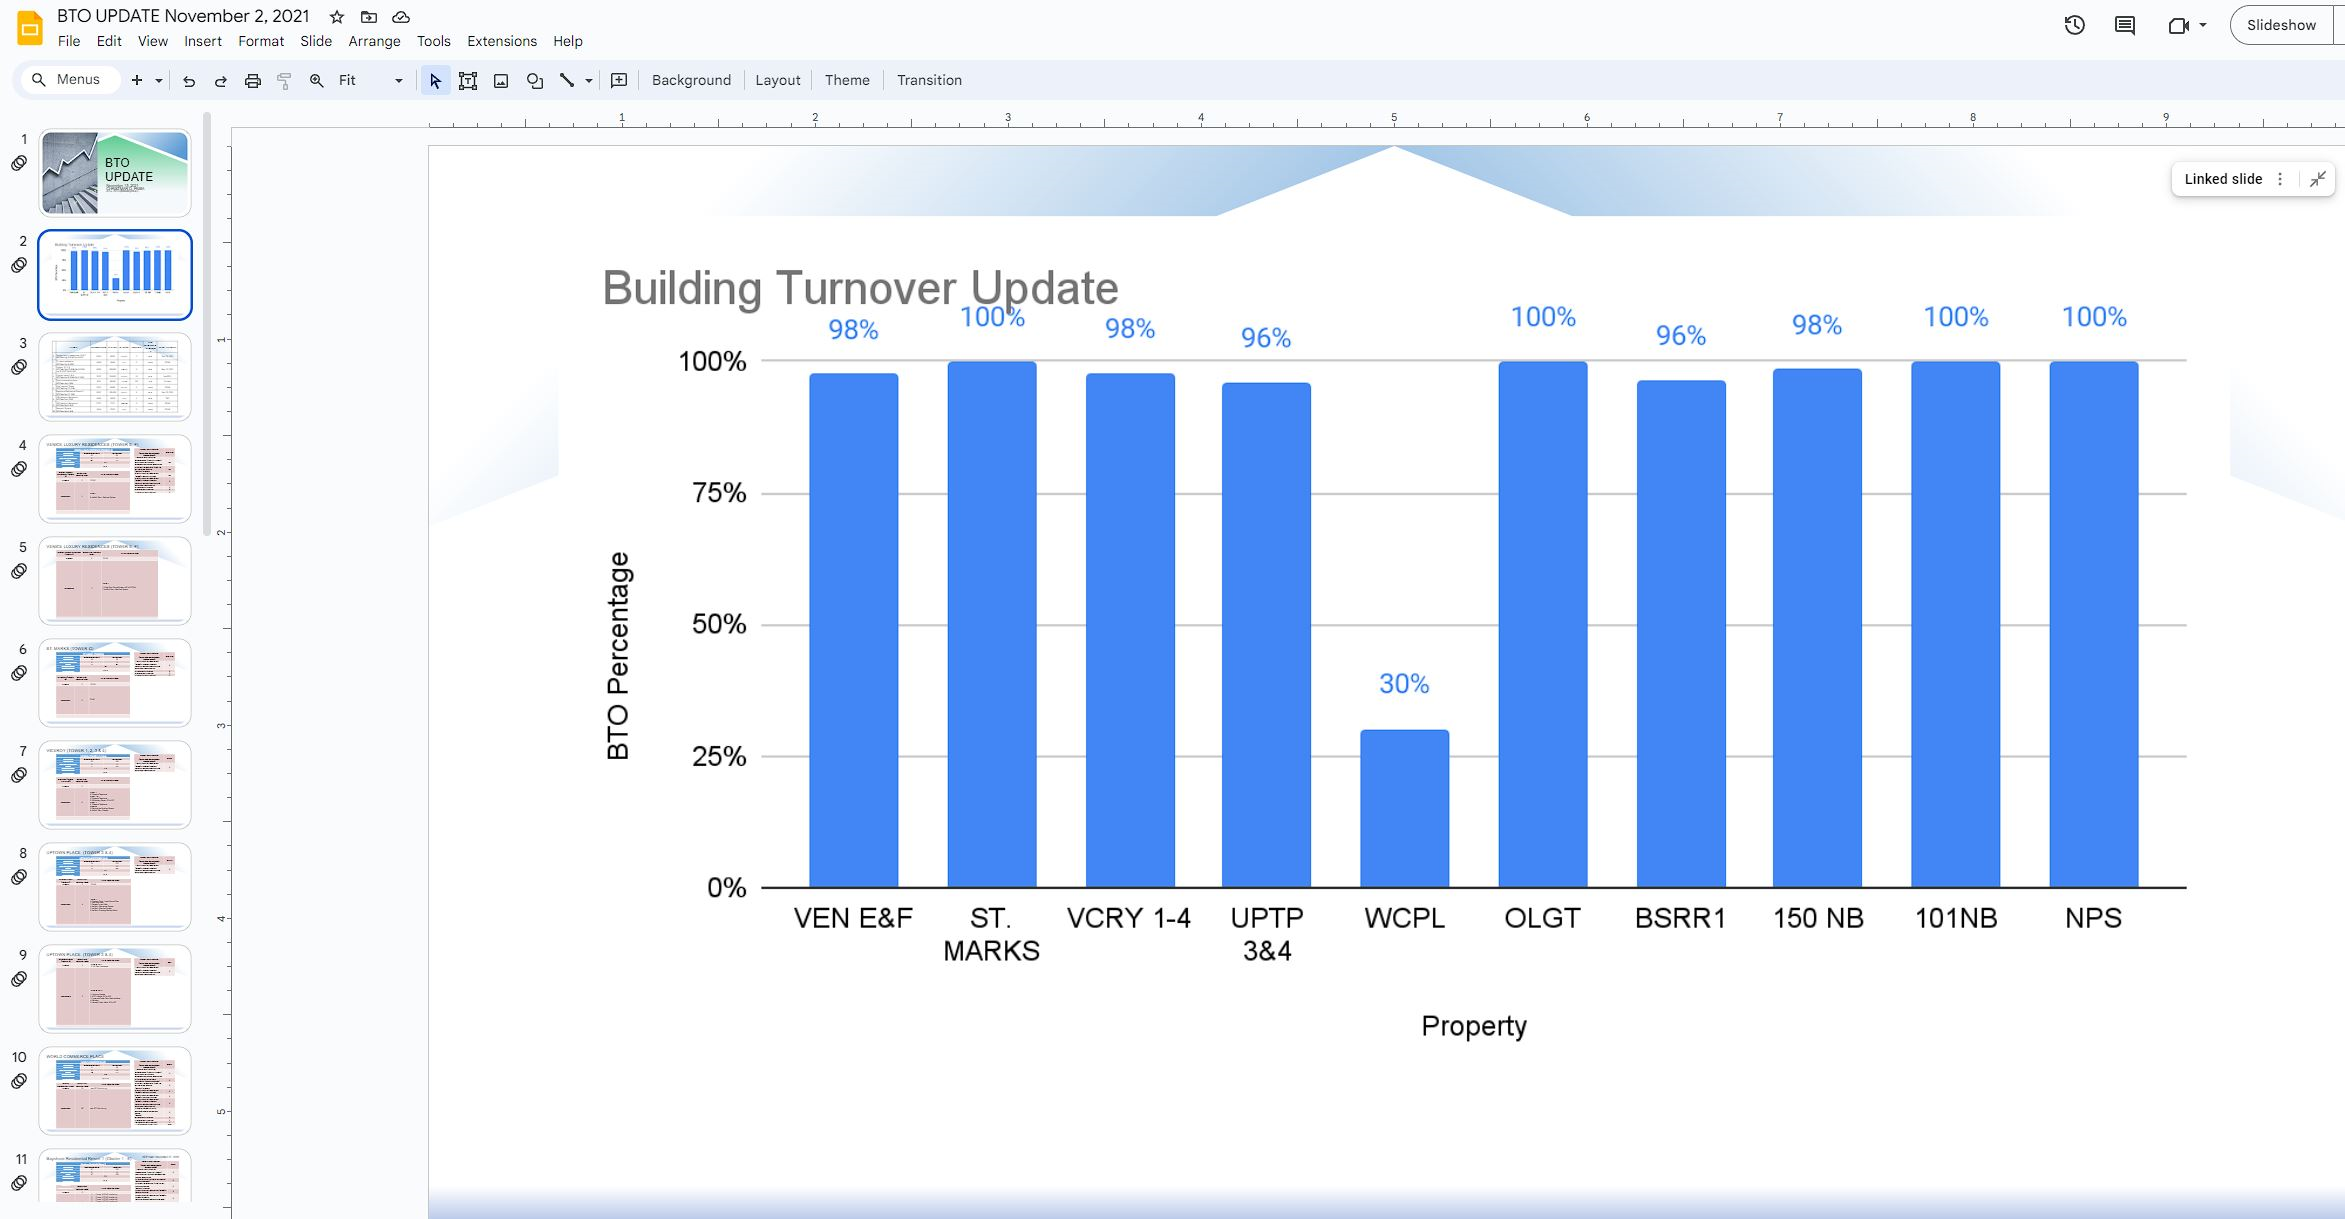Expand the line tool dropdown arrow
2345x1219 pixels.
pyautogui.click(x=589, y=81)
